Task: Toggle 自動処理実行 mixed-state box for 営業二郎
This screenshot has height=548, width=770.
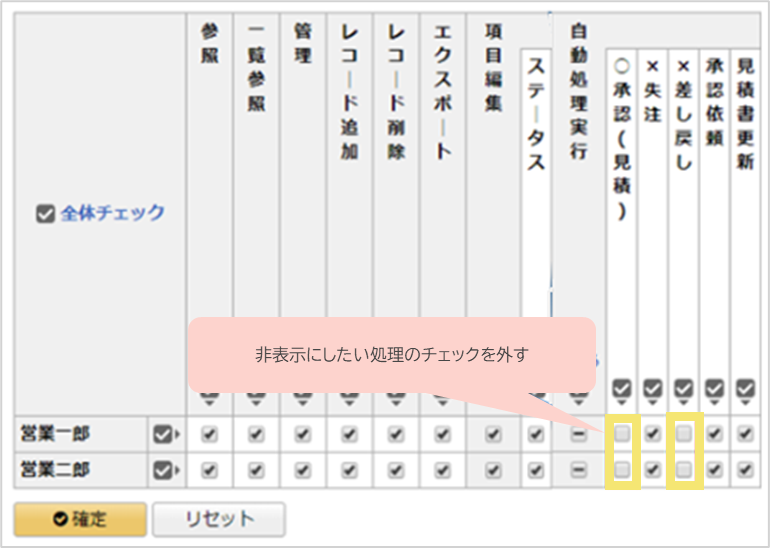Action: coord(578,470)
